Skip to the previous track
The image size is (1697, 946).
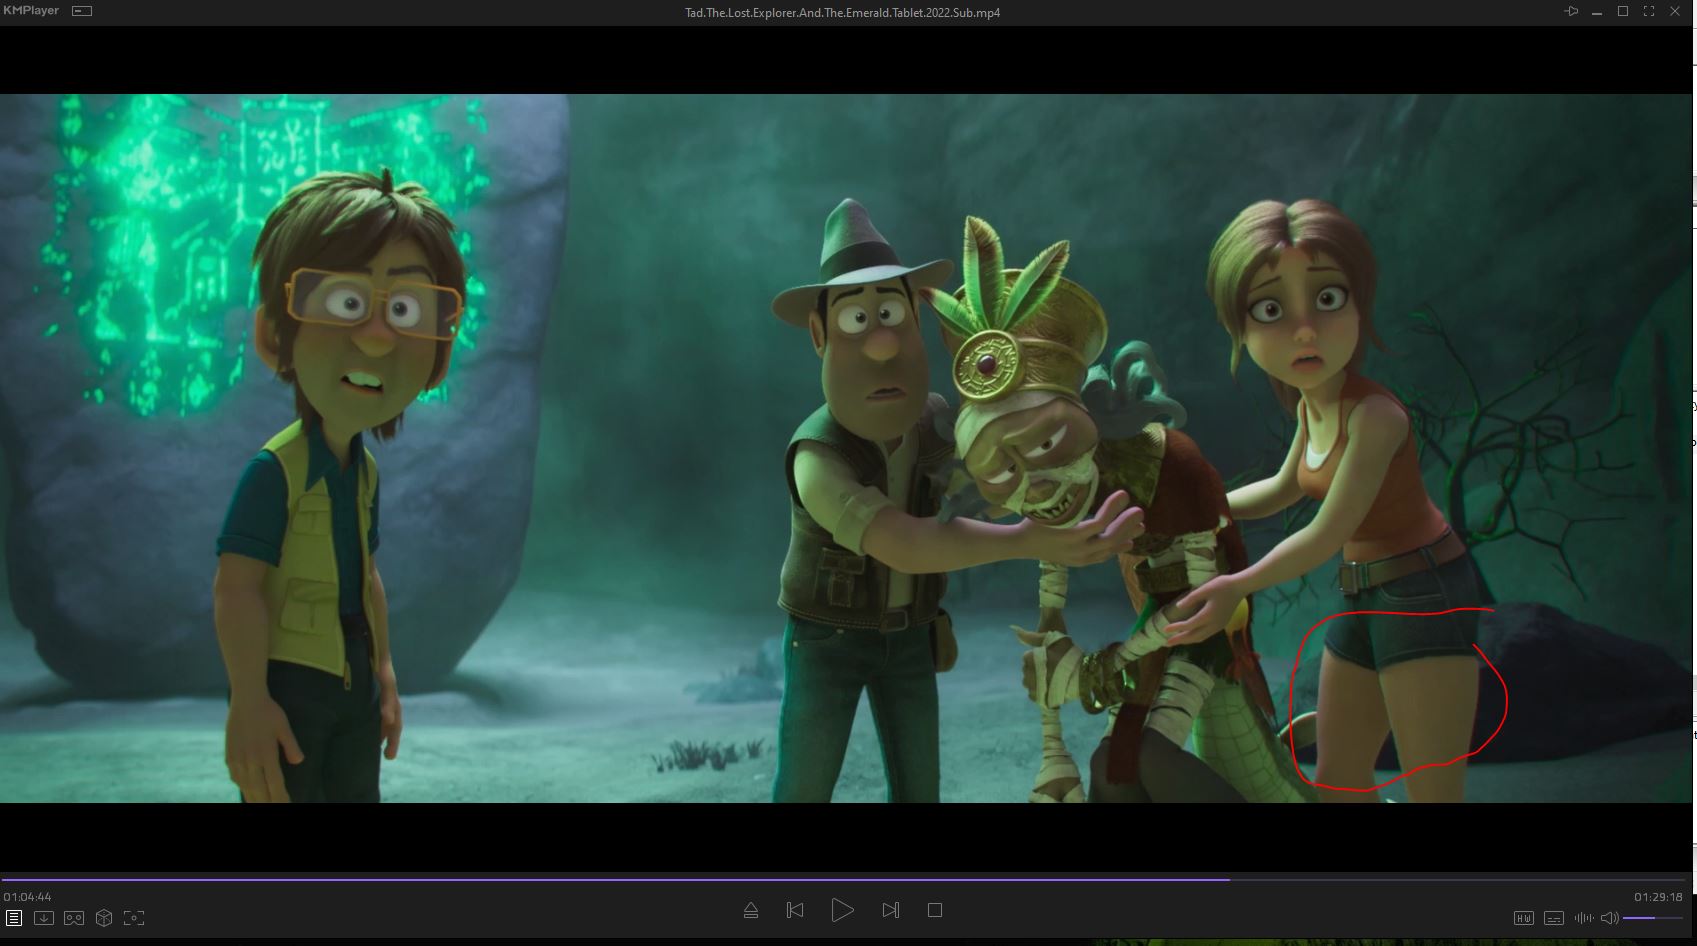tap(795, 910)
